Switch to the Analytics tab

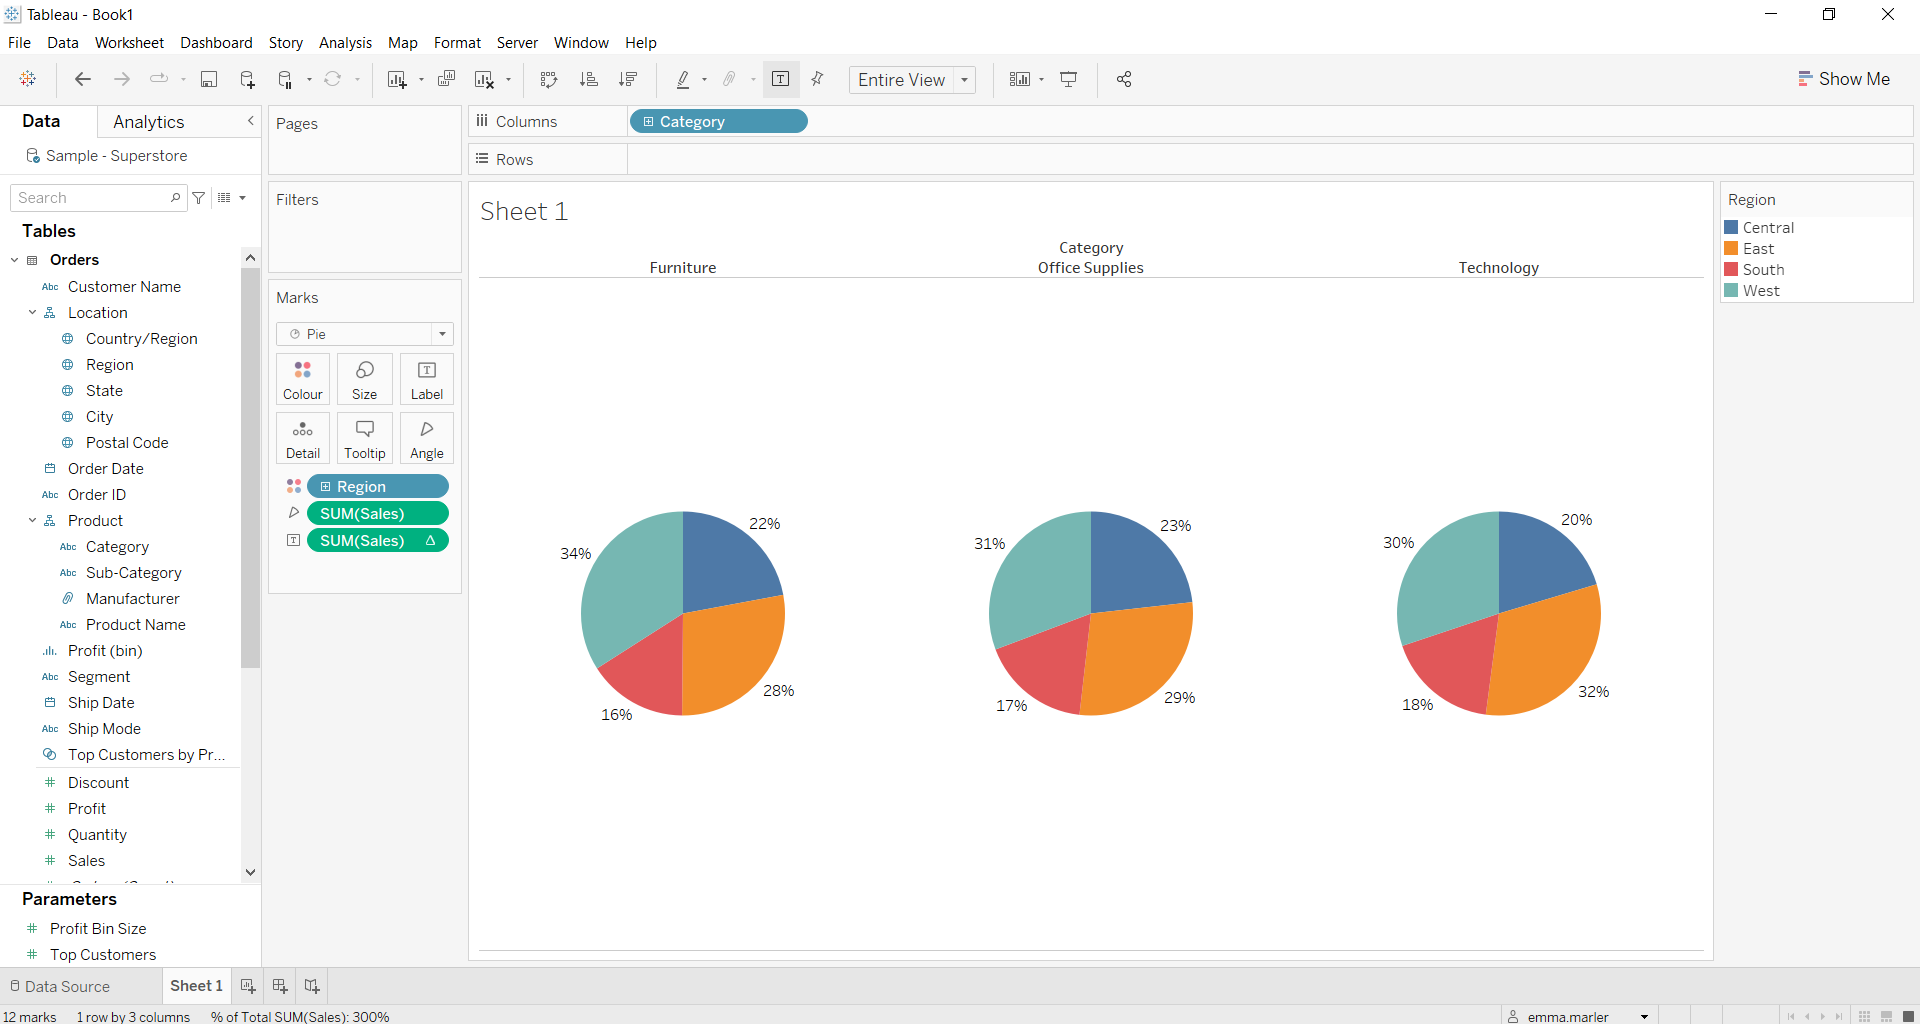pos(148,122)
